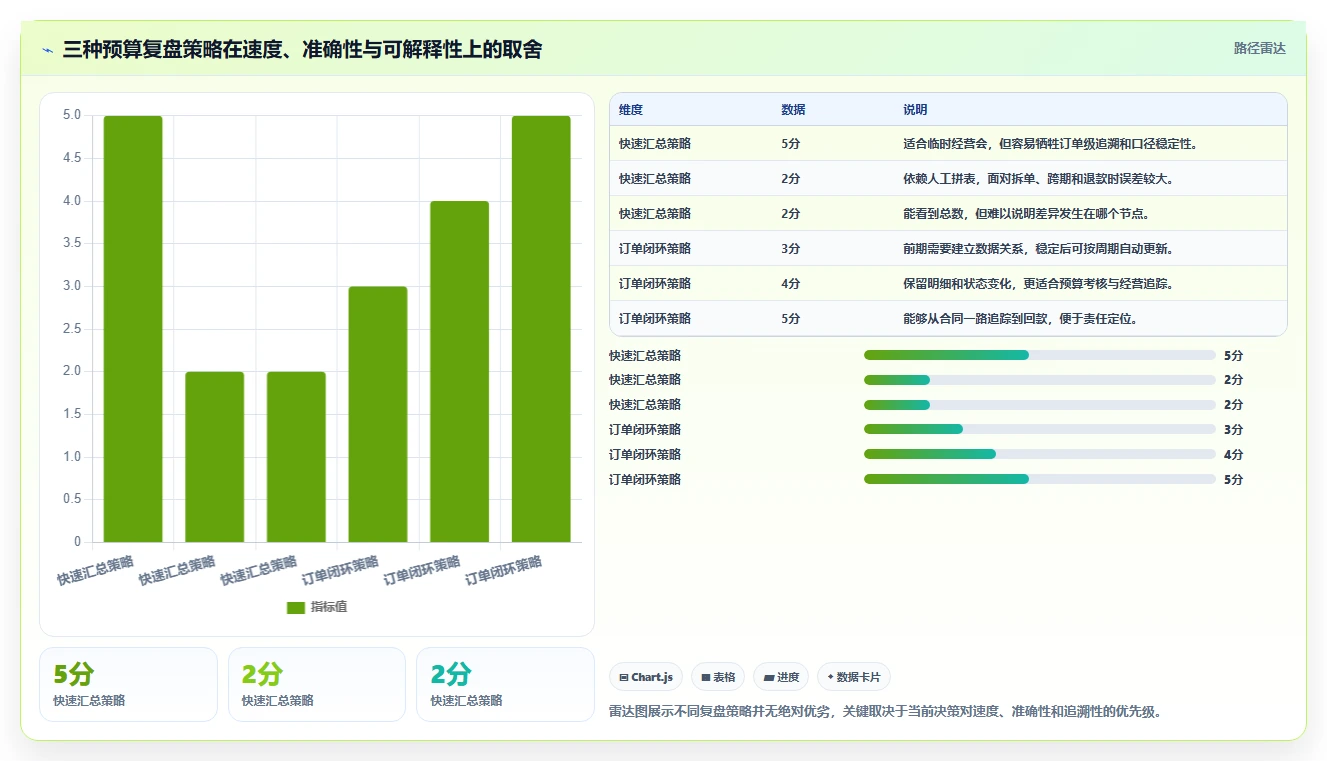Click the 路径雷达 label in the header

click(1260, 48)
